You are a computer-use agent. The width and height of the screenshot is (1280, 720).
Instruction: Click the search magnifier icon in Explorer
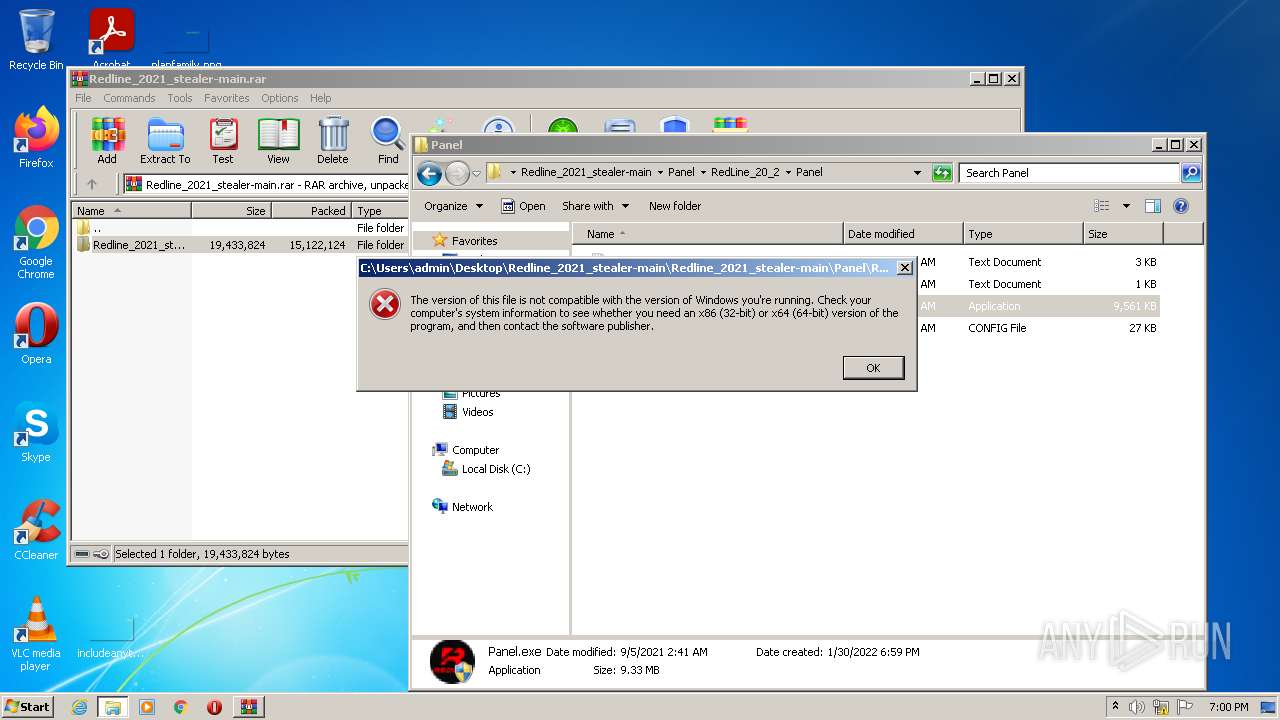(1191, 173)
